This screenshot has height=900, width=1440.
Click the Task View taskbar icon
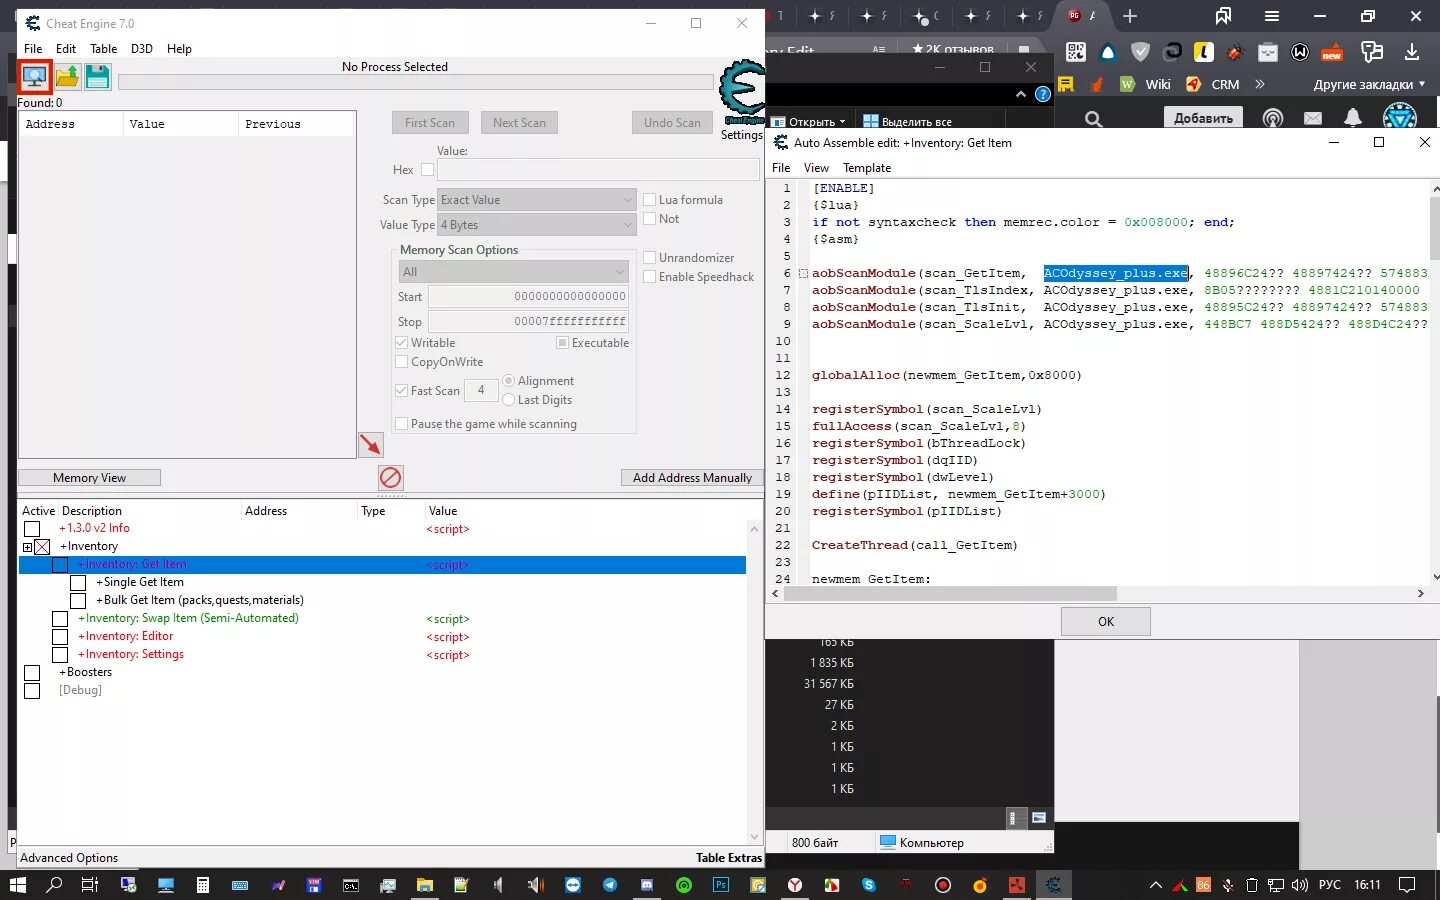point(90,885)
